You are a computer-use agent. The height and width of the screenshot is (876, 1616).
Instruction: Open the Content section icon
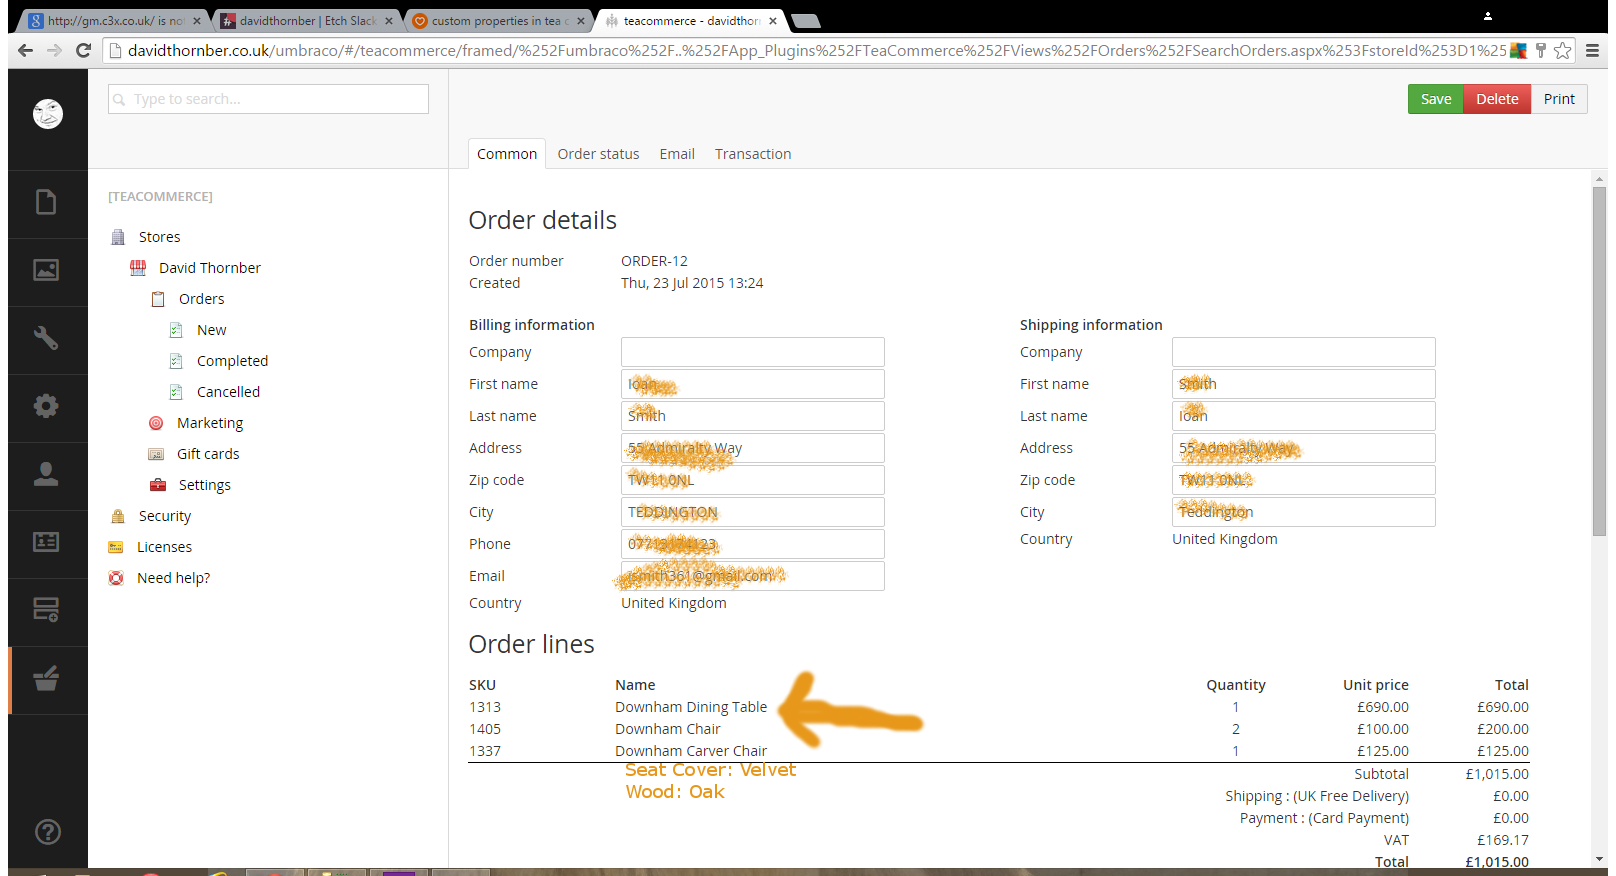coord(47,202)
